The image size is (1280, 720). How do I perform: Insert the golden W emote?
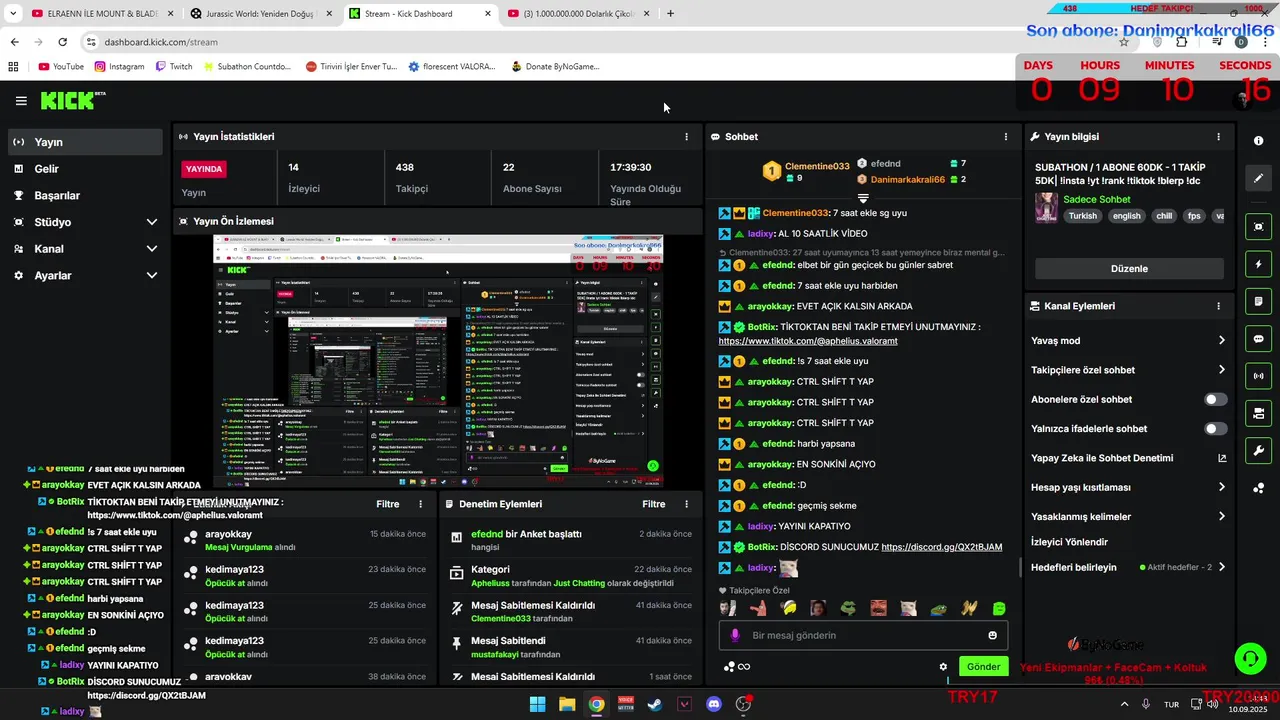[968, 608]
